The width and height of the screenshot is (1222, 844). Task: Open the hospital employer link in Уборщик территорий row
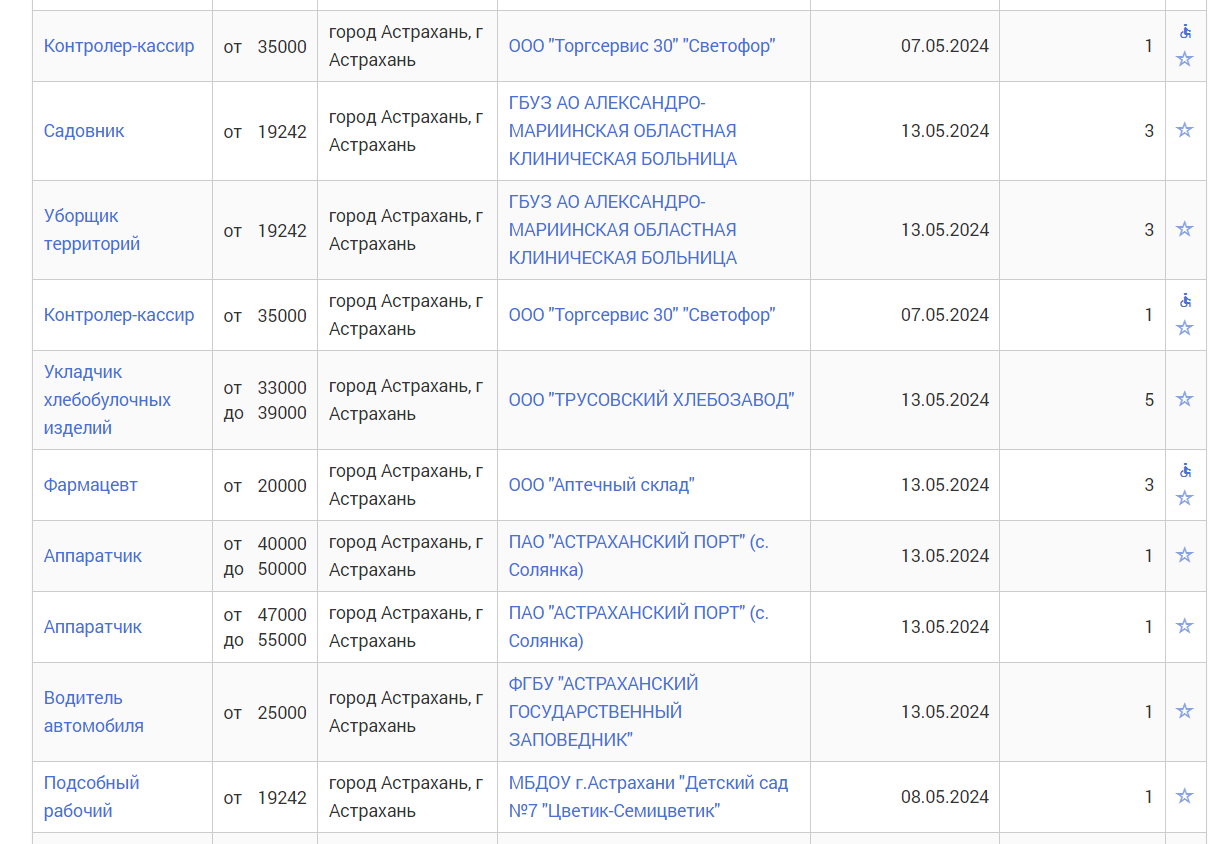[x=622, y=230]
